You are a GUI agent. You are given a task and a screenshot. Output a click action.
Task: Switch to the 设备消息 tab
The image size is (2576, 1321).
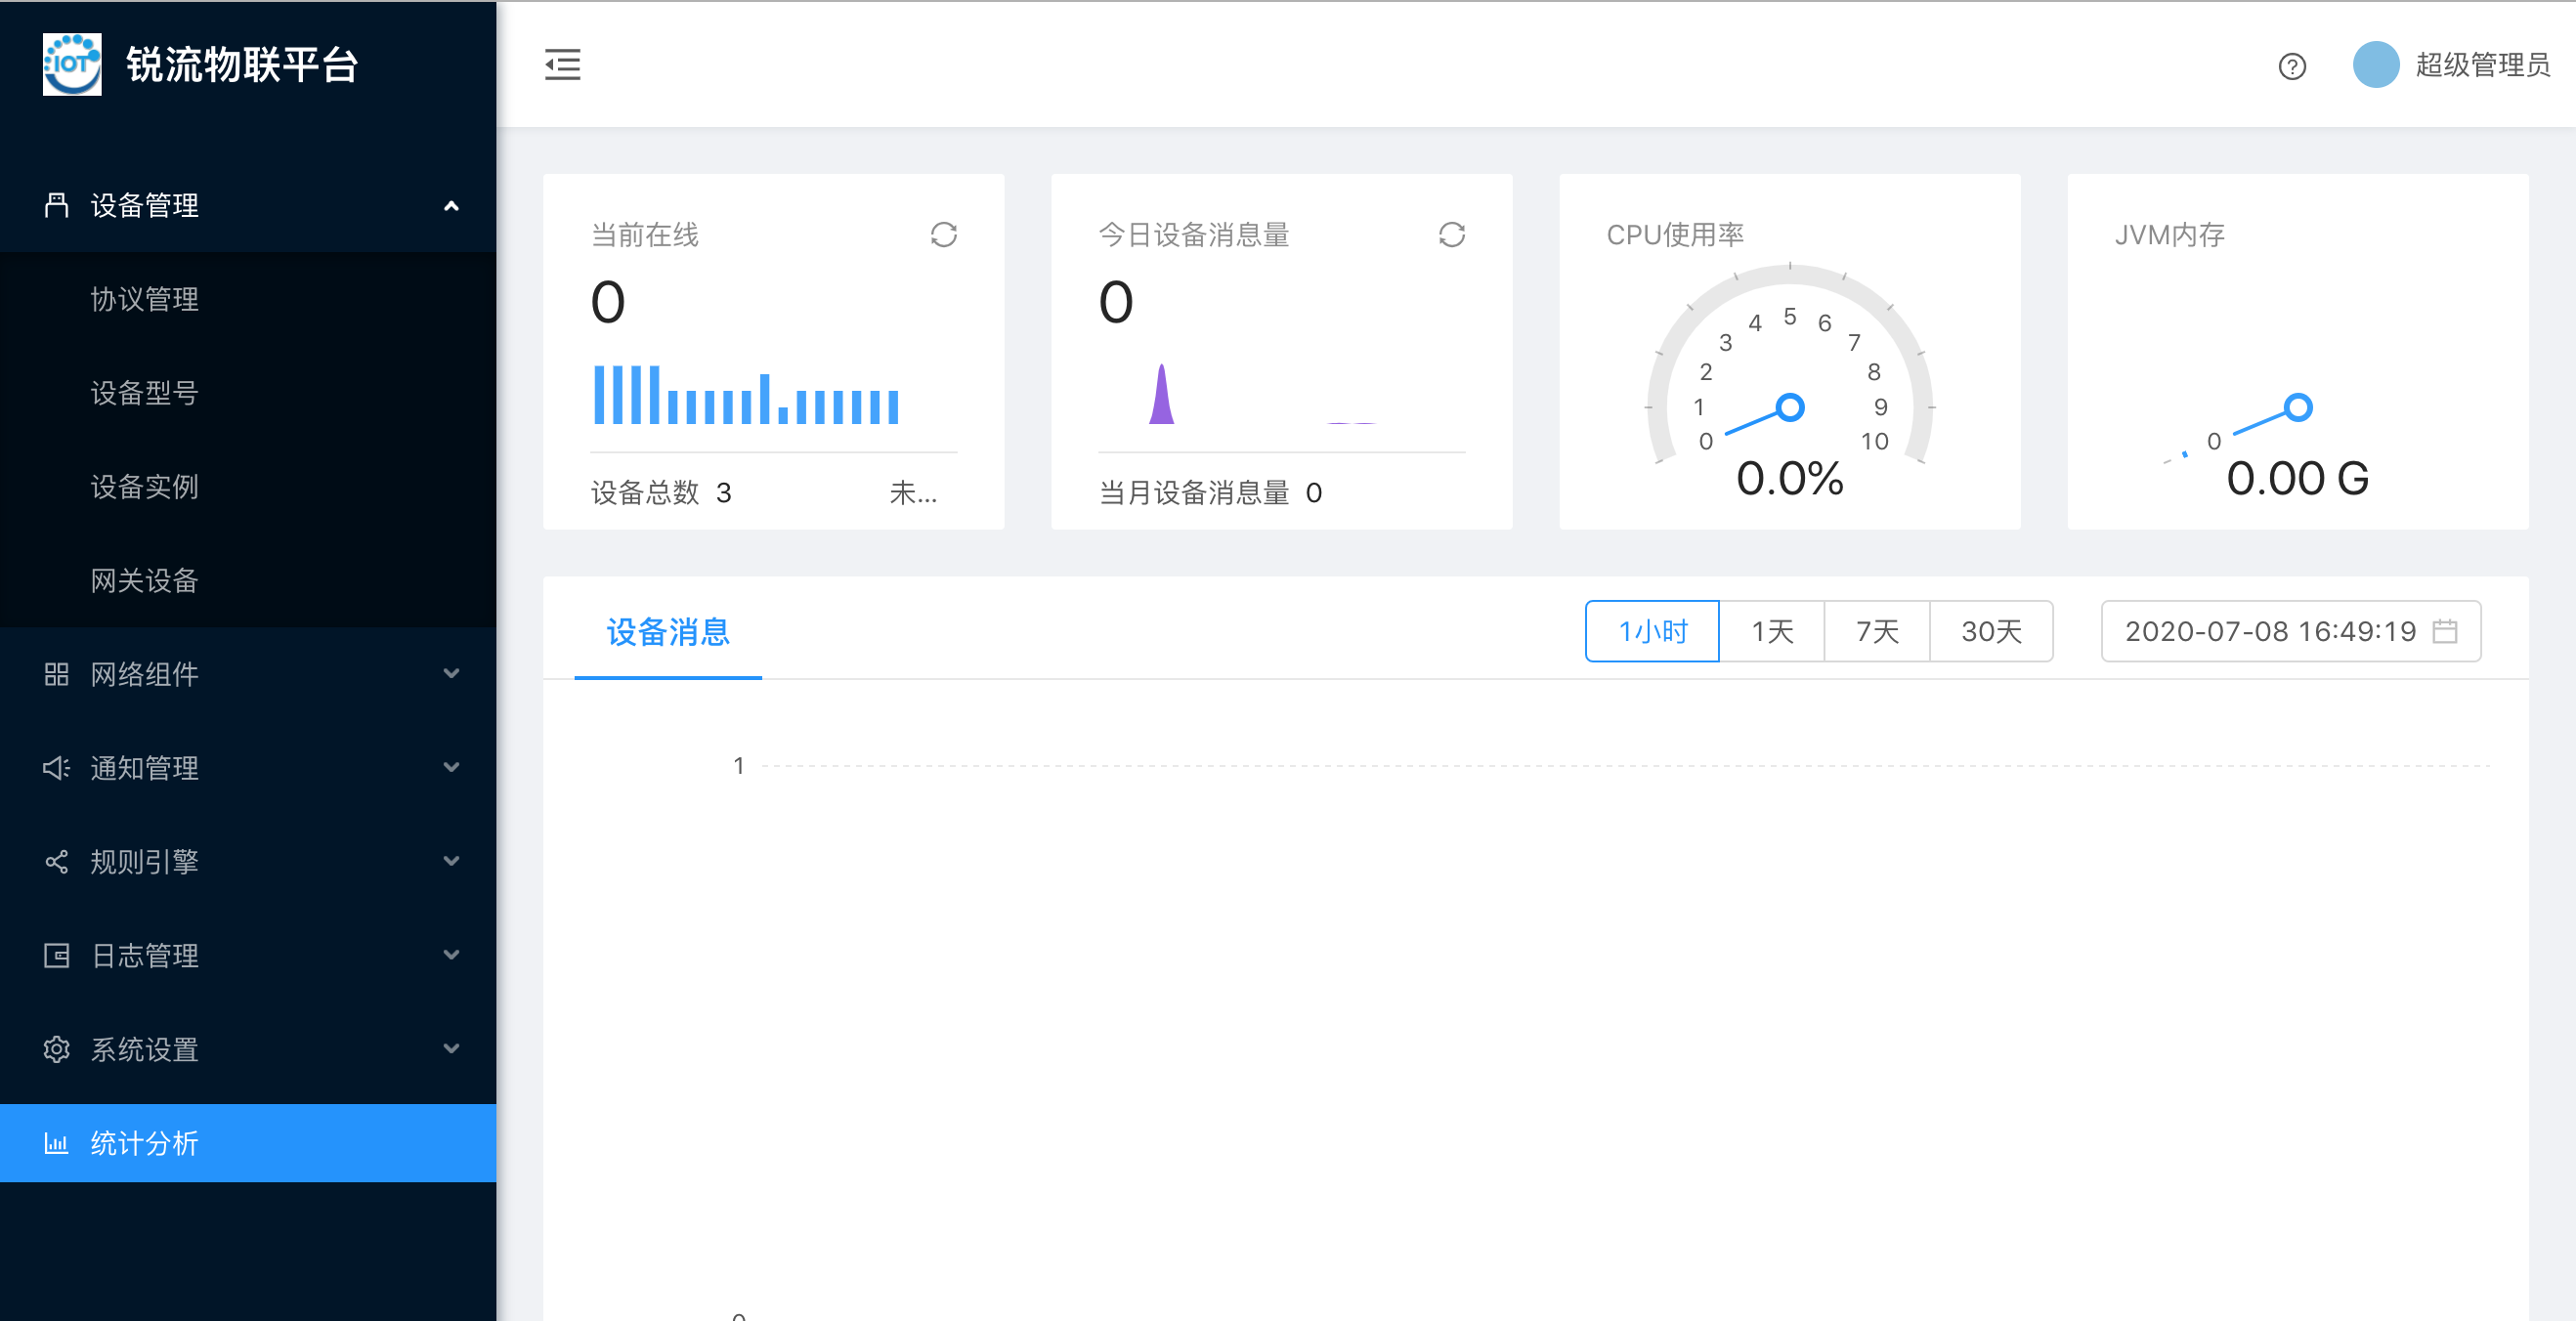coord(668,631)
